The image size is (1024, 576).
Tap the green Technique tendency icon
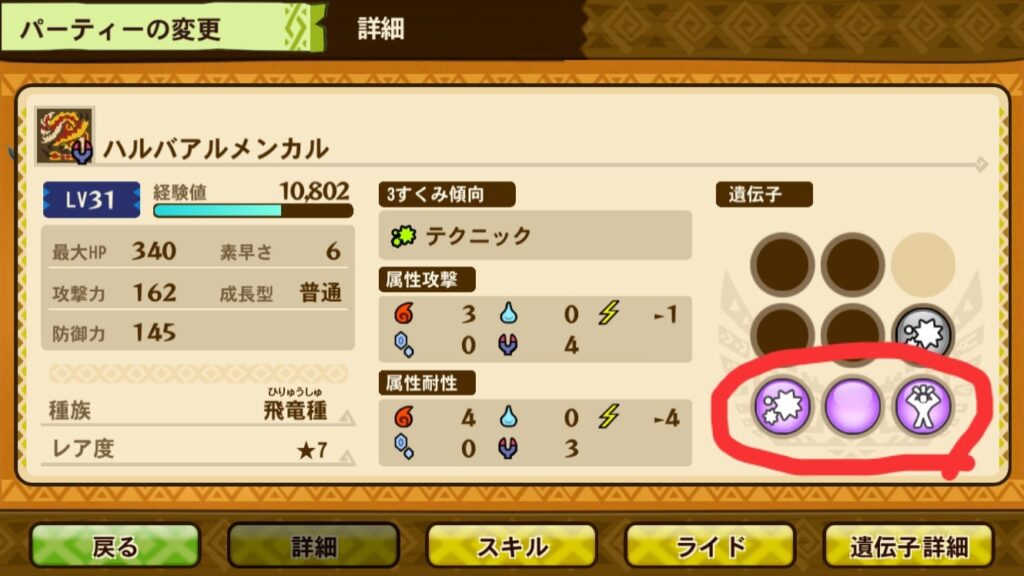403,236
